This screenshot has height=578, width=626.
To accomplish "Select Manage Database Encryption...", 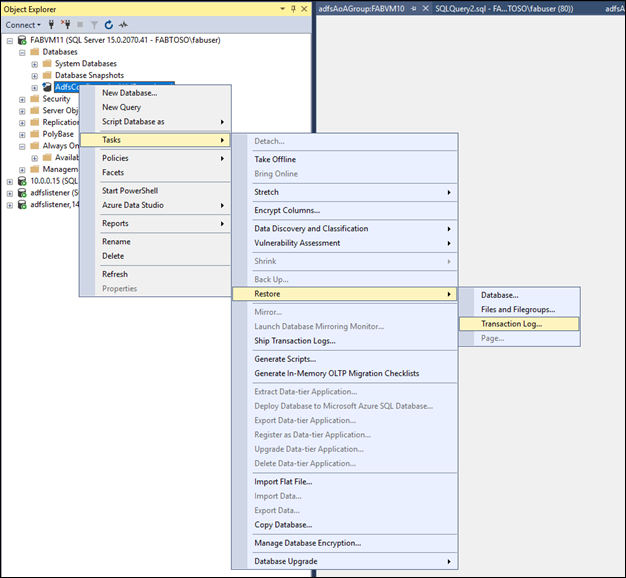I will pos(345,543).
